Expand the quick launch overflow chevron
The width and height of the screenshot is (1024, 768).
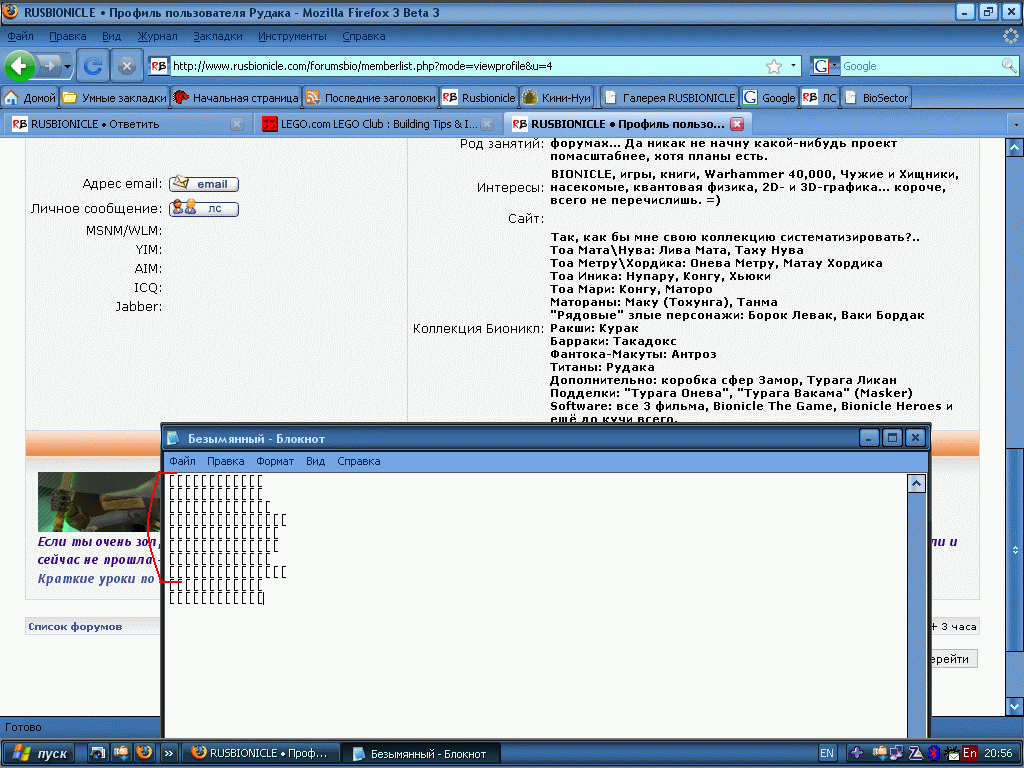[x=168, y=753]
